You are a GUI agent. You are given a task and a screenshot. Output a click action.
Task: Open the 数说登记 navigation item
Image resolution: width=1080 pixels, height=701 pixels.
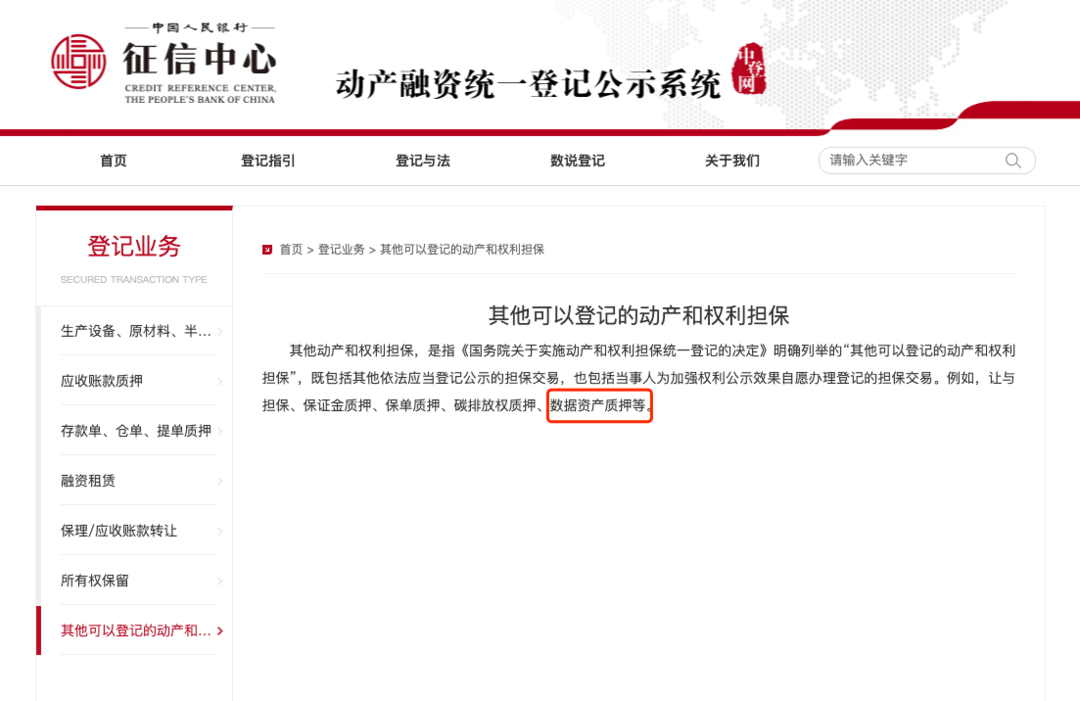pos(577,160)
